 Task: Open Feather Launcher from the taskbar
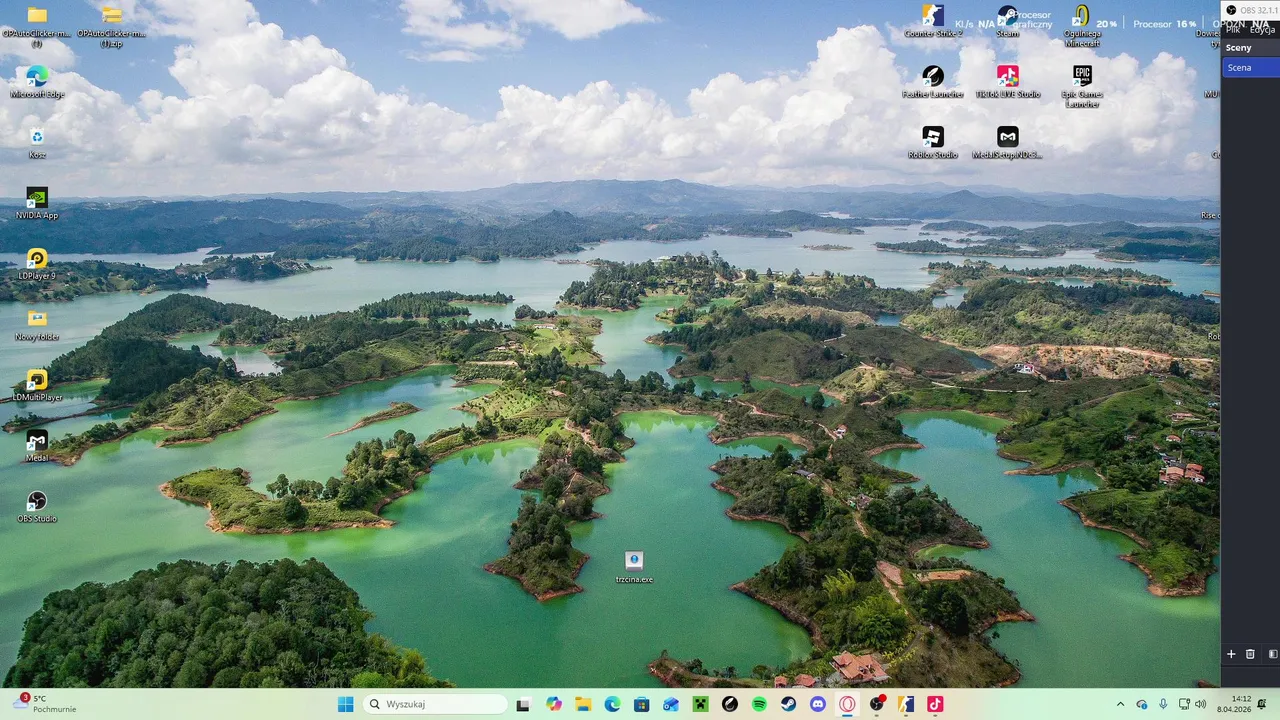(x=730, y=704)
